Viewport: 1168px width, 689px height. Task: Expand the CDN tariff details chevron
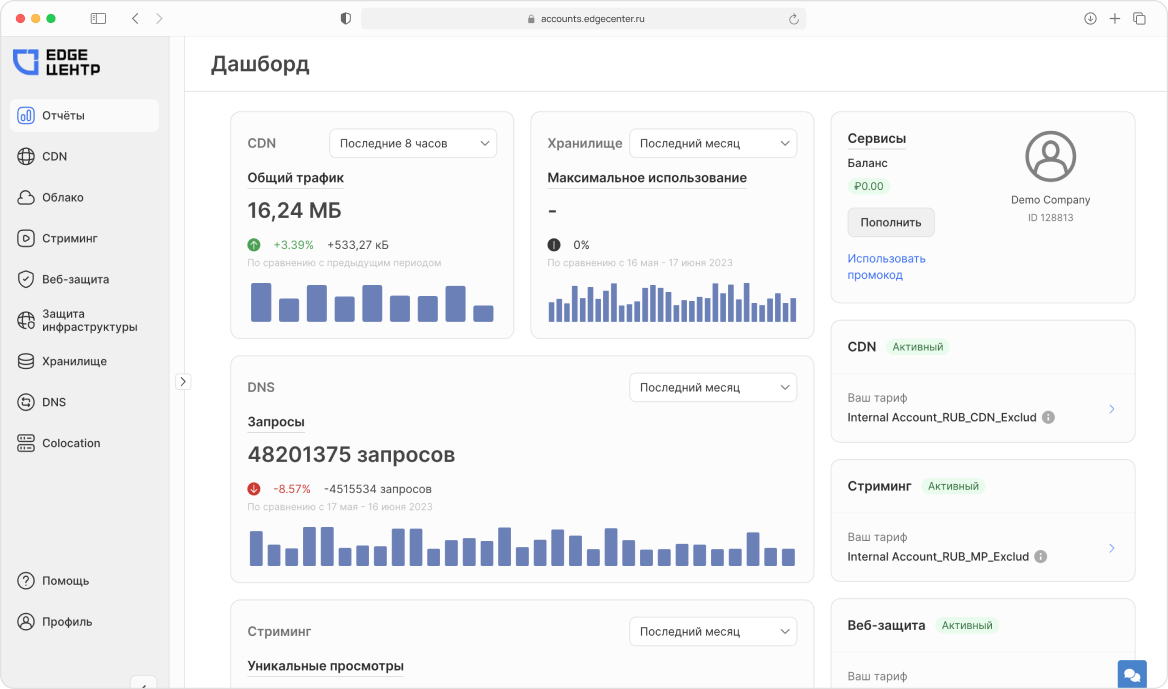tap(1112, 408)
